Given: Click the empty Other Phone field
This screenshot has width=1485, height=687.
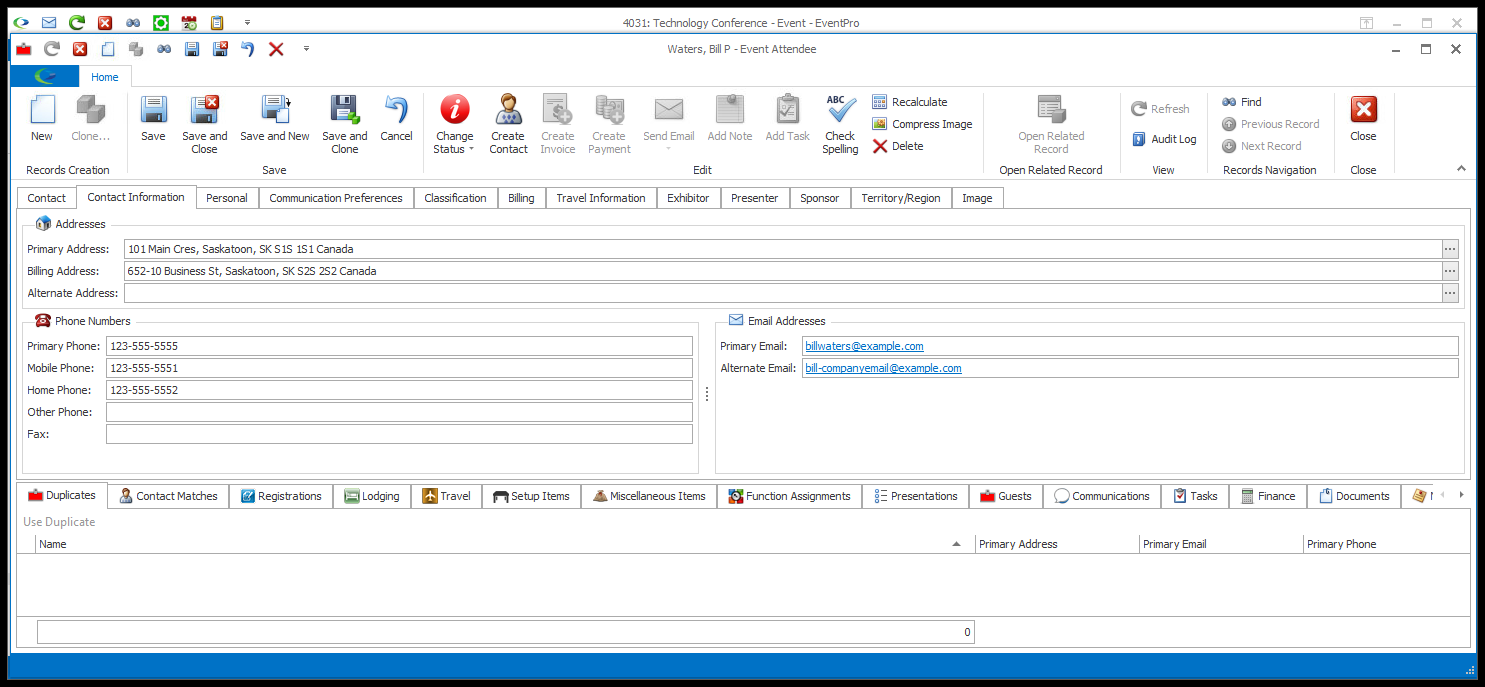Looking at the screenshot, I should coord(399,412).
